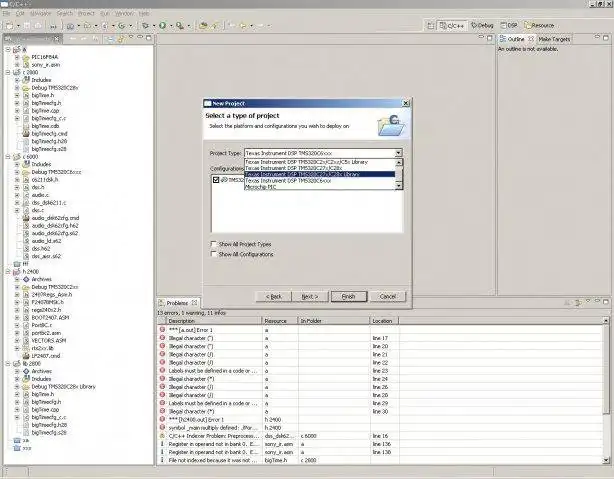Select the Make Targets tab

tap(554, 39)
